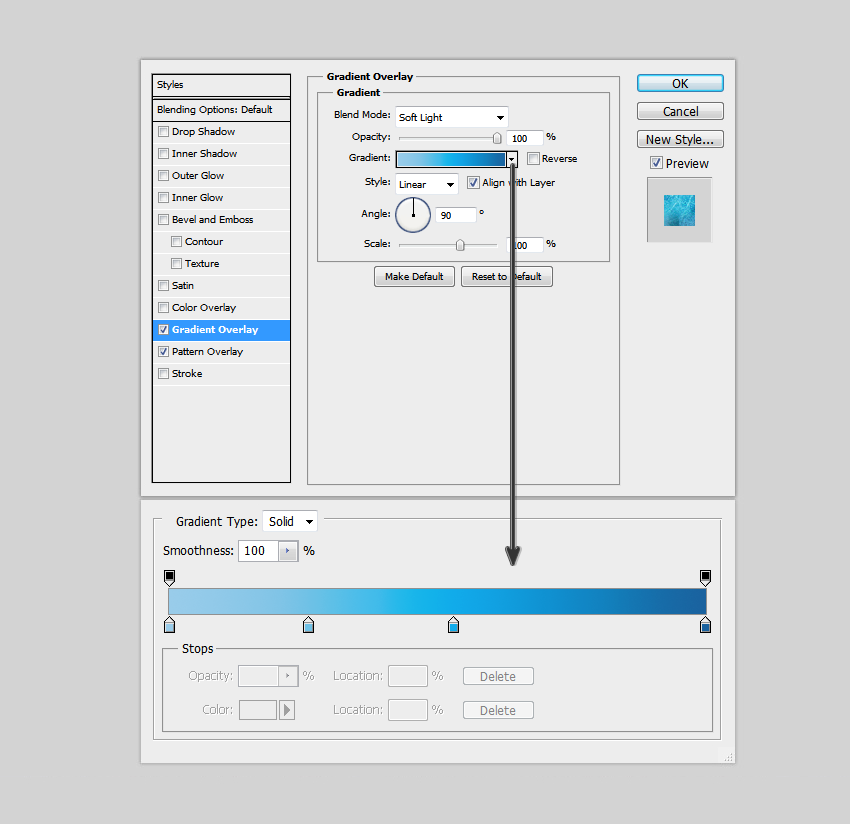Enable the Drop Shadow checkbox
This screenshot has height=824, width=850.
(163, 132)
